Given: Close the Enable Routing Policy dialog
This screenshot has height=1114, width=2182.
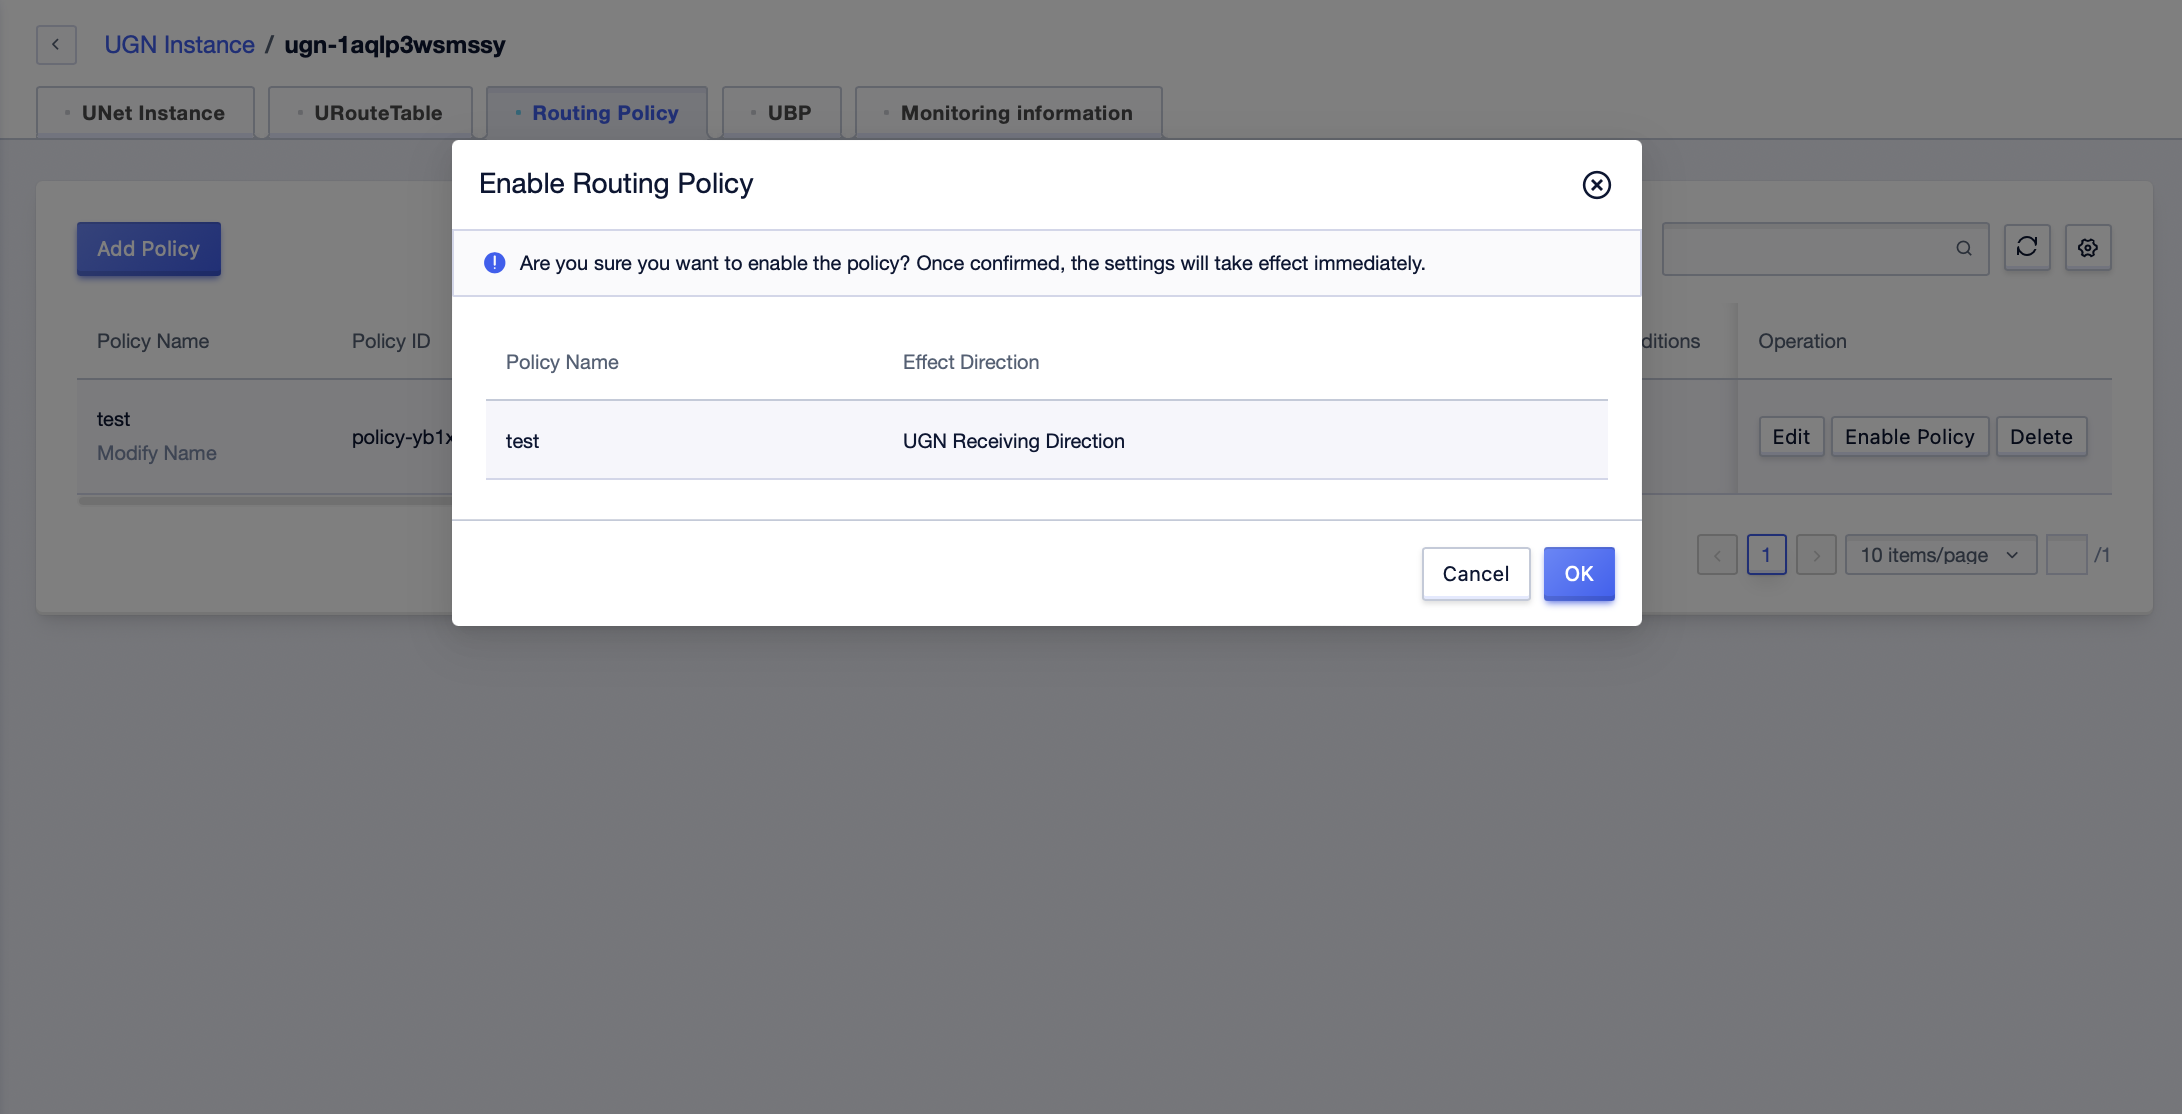Looking at the screenshot, I should 1596,185.
